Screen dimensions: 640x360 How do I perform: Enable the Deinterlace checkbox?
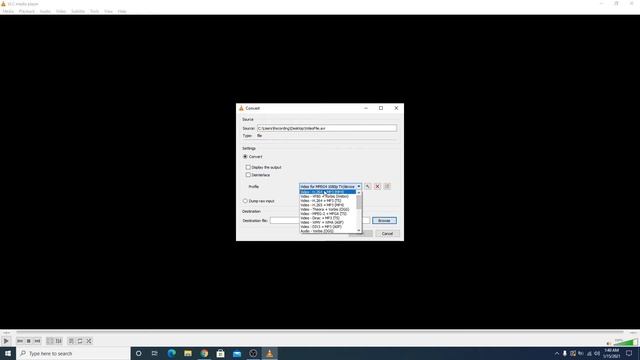(x=248, y=175)
